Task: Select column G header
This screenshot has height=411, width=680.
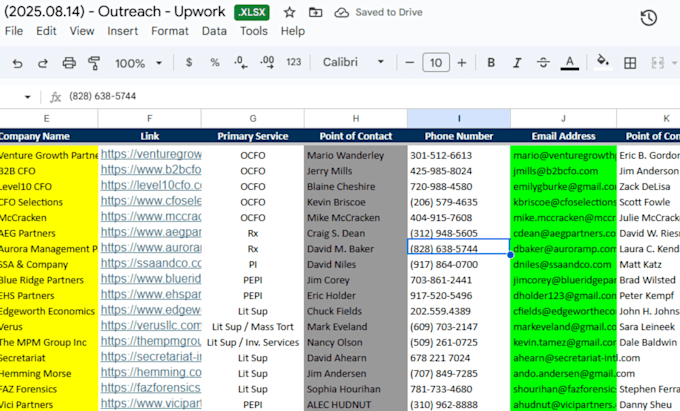Action: (253, 118)
